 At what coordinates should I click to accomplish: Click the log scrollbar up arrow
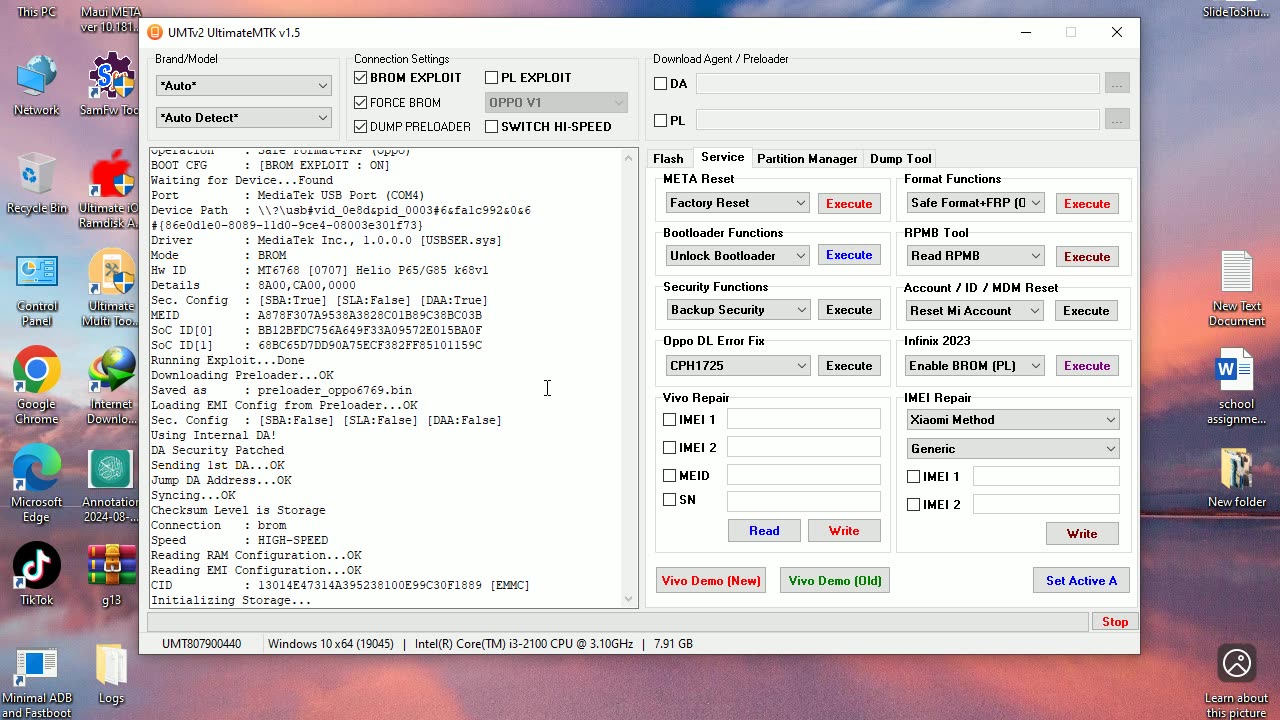(629, 158)
